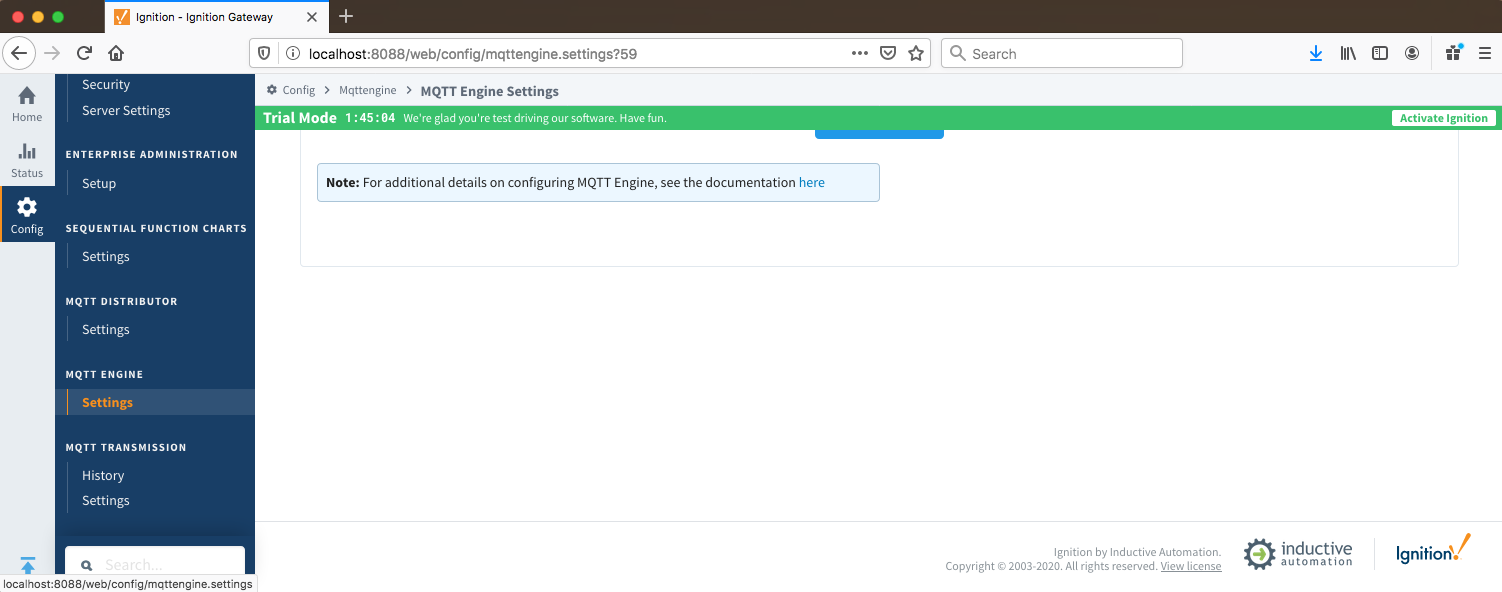Open Settings under MQTT Engine

pyautogui.click(x=107, y=402)
